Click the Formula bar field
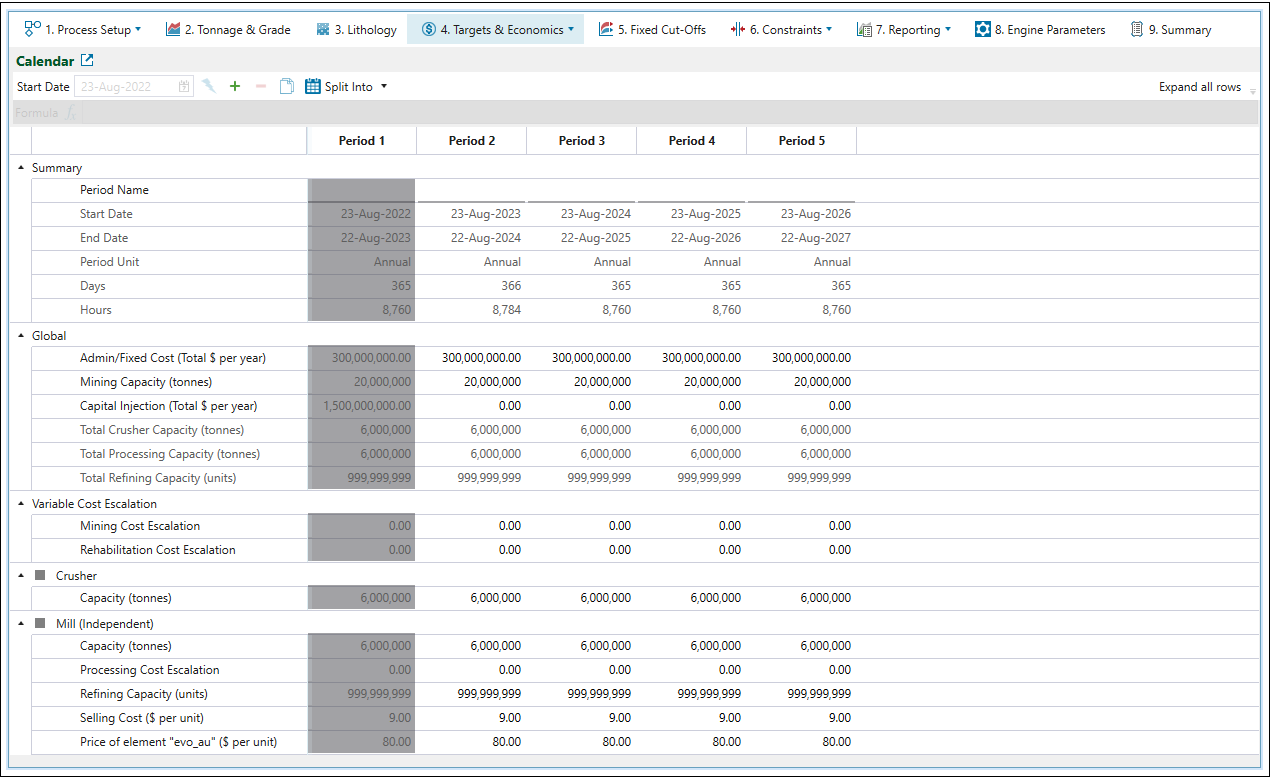 point(668,113)
